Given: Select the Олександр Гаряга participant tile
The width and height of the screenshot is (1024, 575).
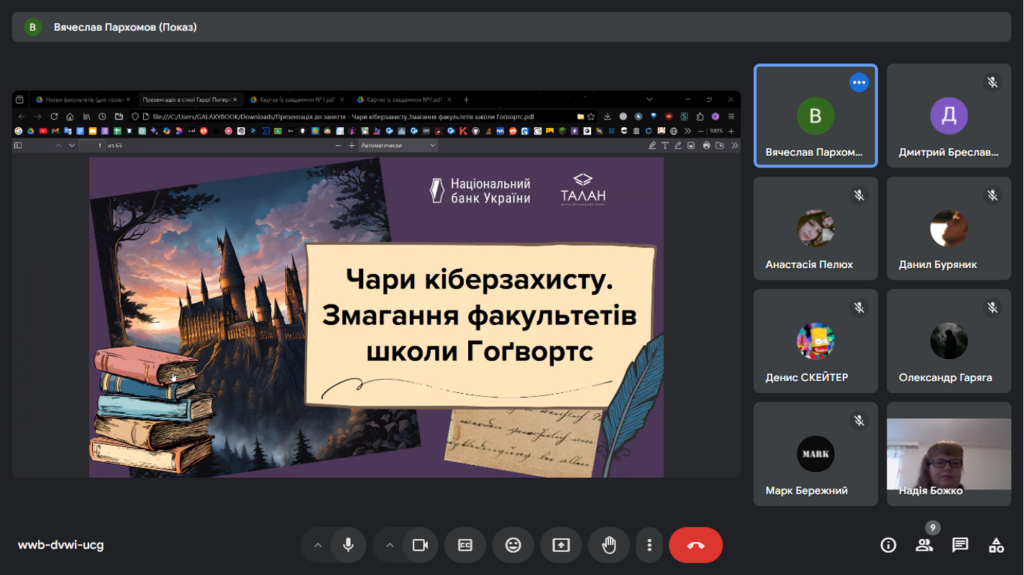Looking at the screenshot, I should pos(949,341).
